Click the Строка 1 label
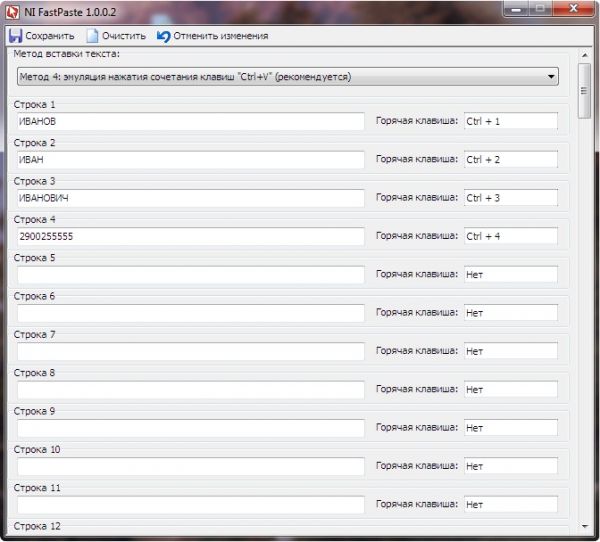Viewport: 600px width, 542px height. click(x=34, y=104)
